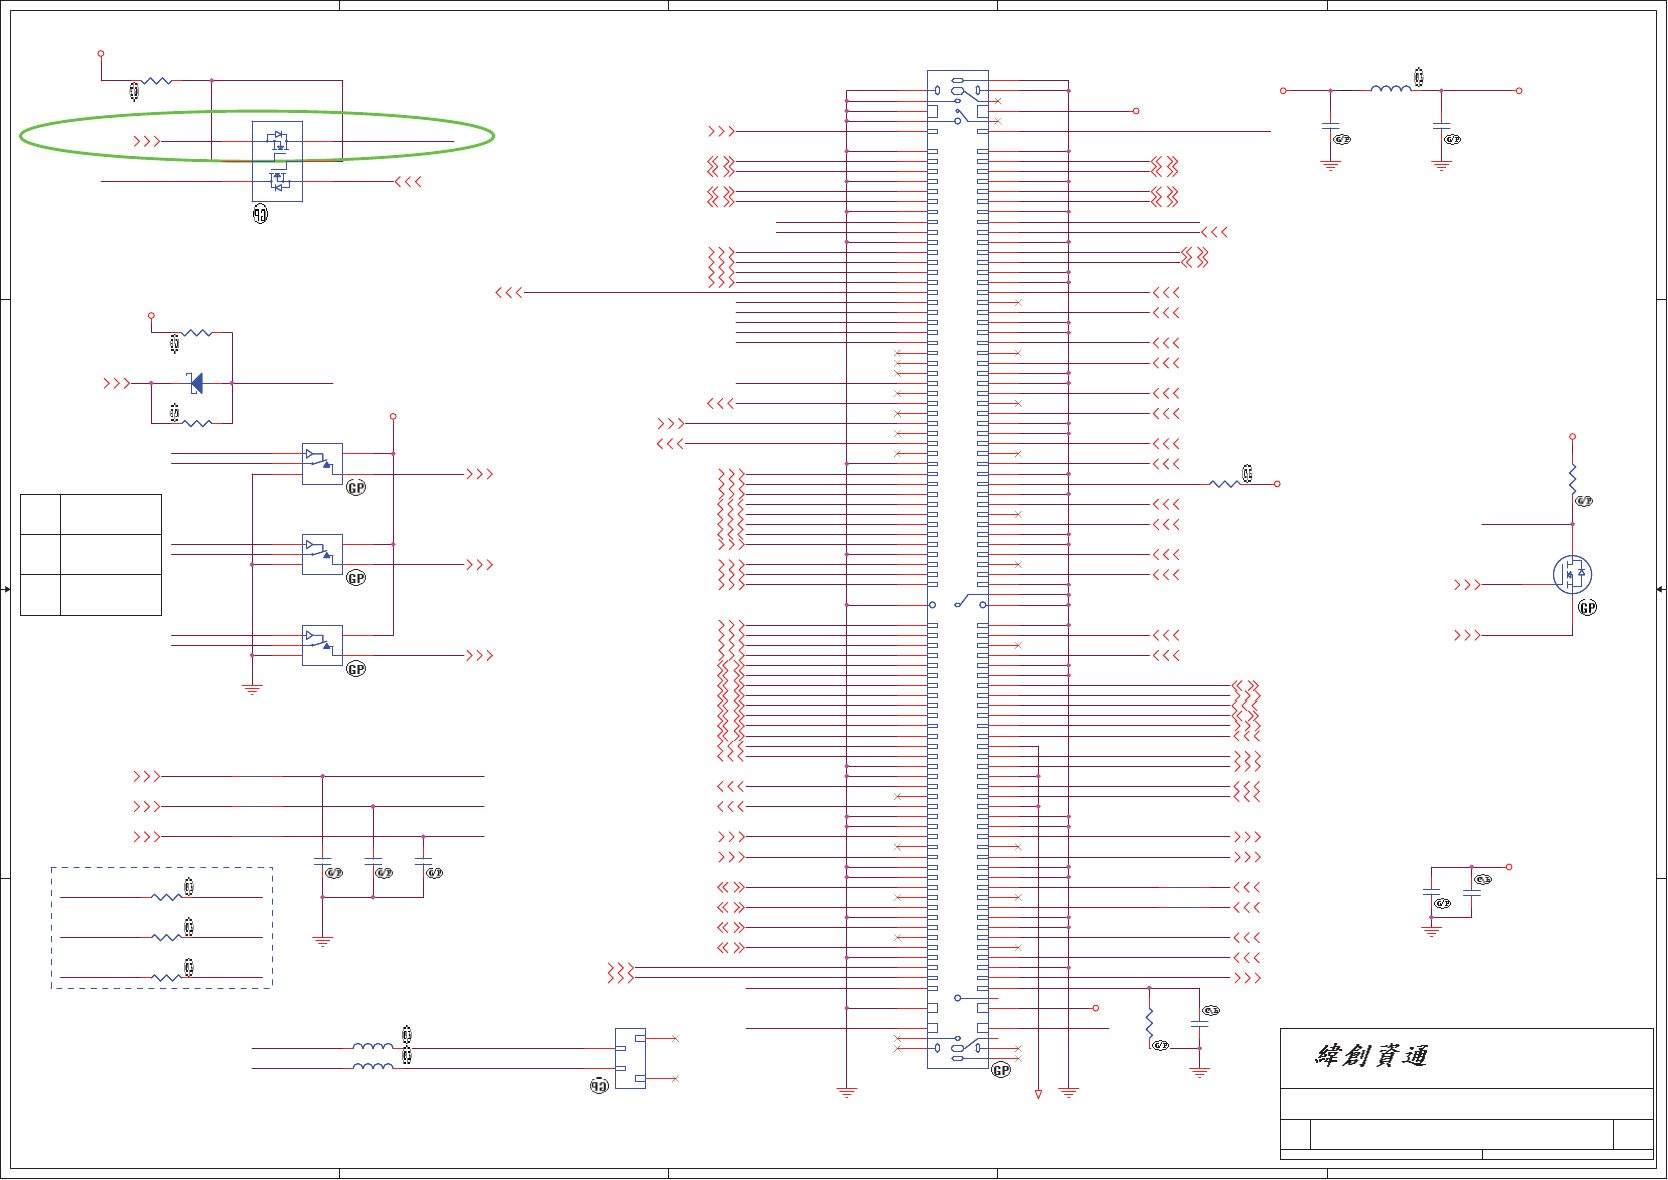Select the second capacitor on the three bus lines
The image size is (1668, 1180).
pos(373,860)
